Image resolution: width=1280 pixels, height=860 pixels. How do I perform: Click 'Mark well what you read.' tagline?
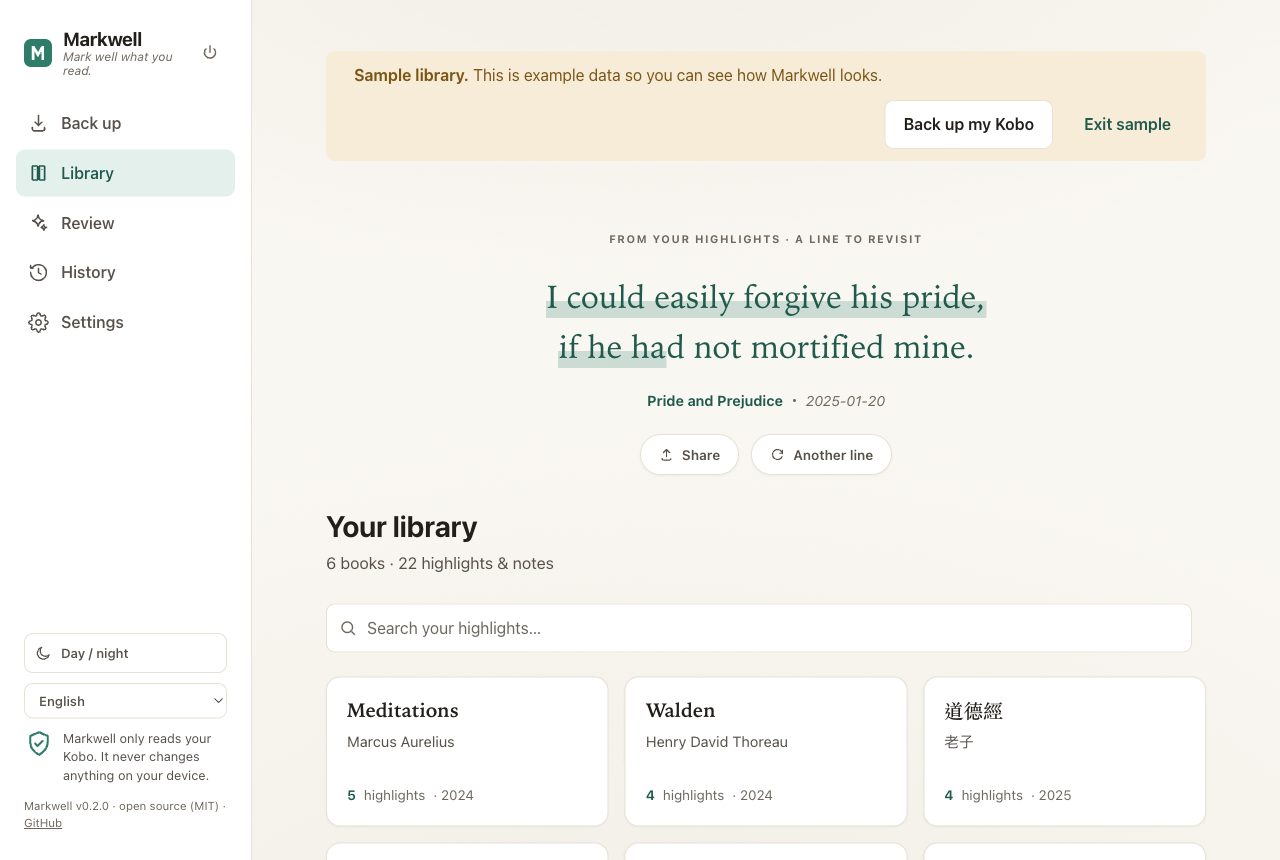[x=118, y=64]
